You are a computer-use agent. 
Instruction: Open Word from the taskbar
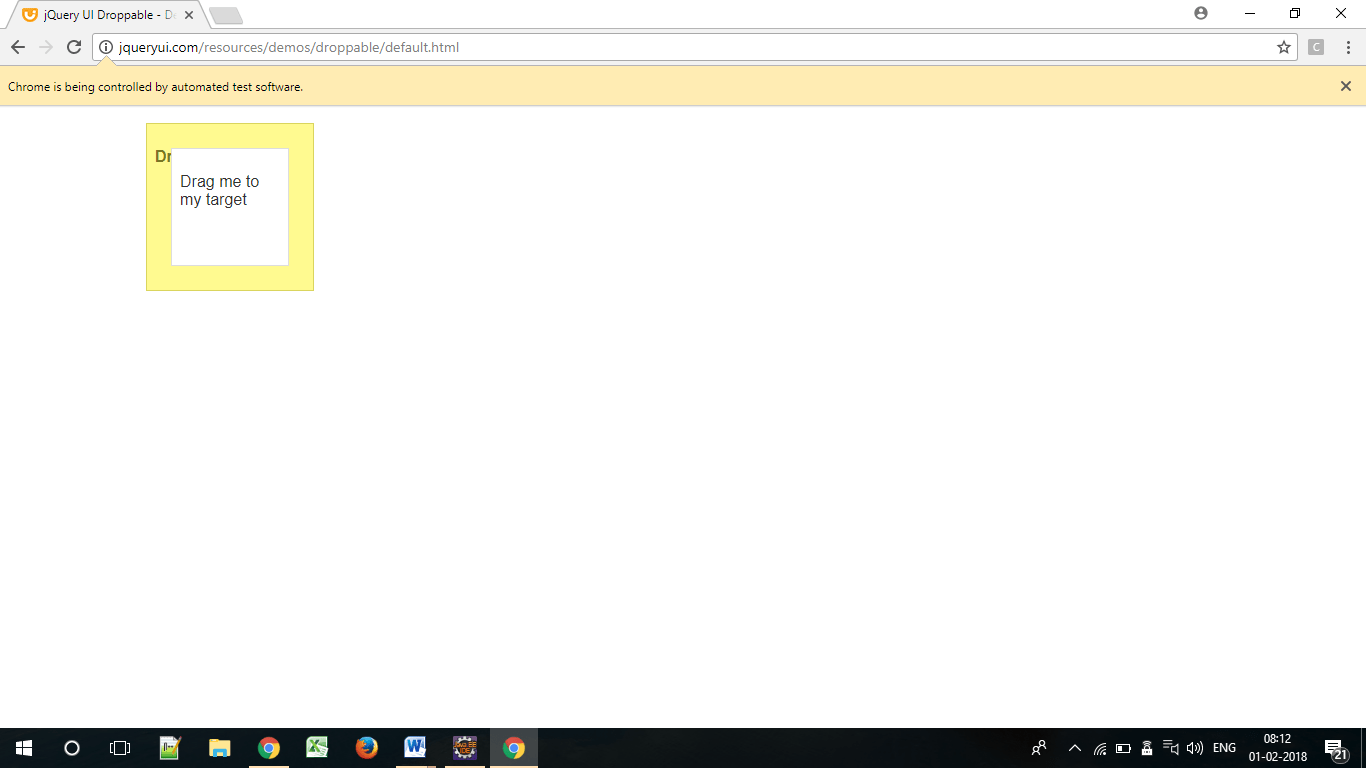415,747
